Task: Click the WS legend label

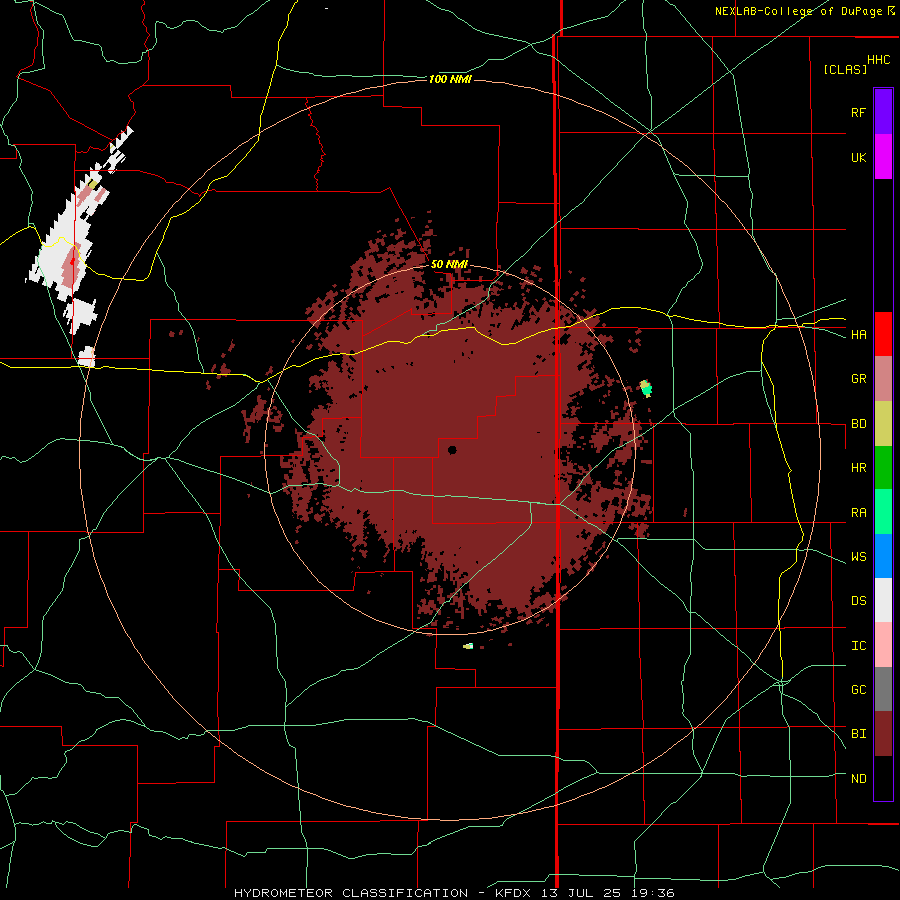Action: point(858,557)
